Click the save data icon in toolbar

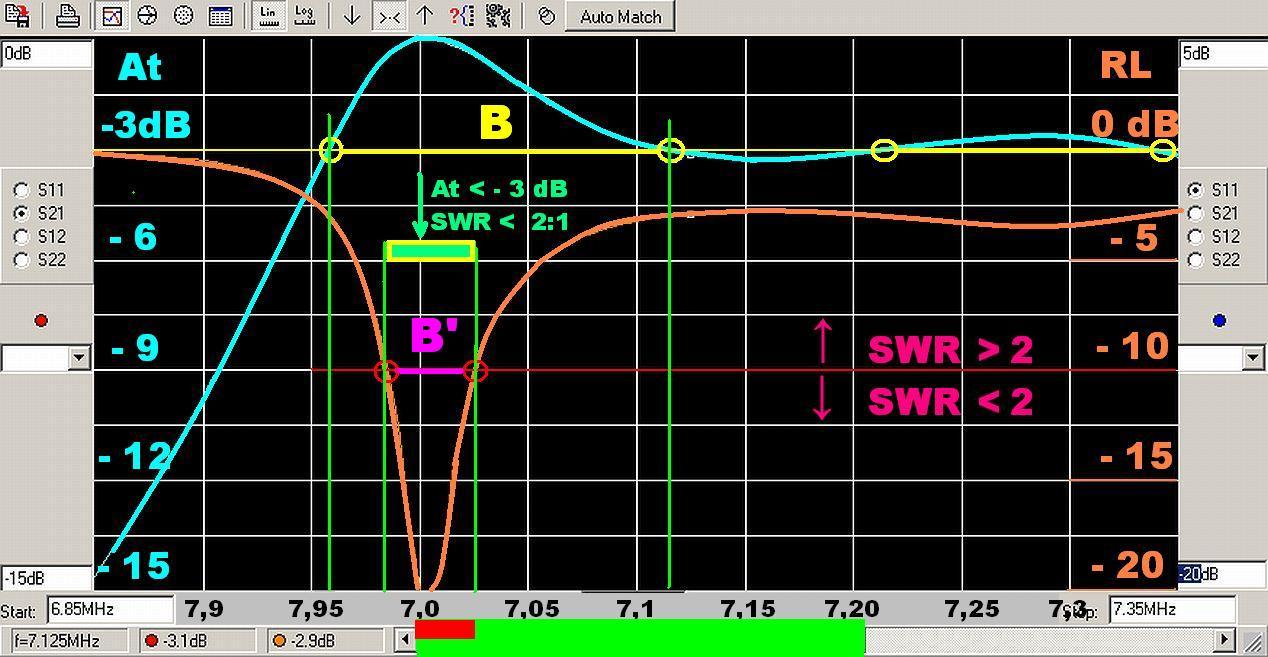click(x=17, y=16)
